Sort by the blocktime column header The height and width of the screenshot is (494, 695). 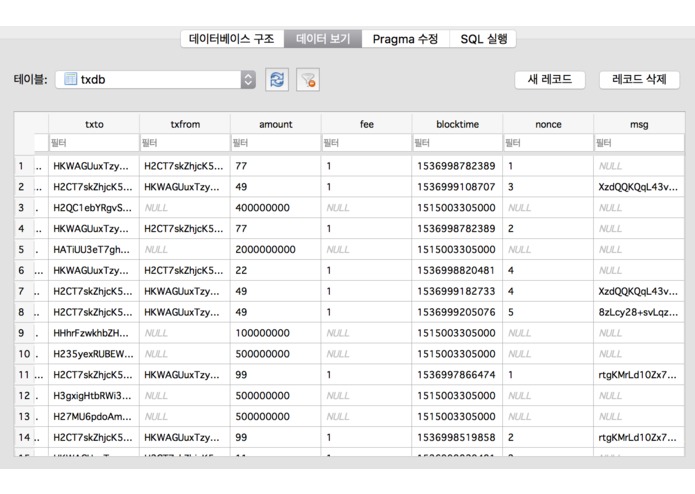pos(457,124)
